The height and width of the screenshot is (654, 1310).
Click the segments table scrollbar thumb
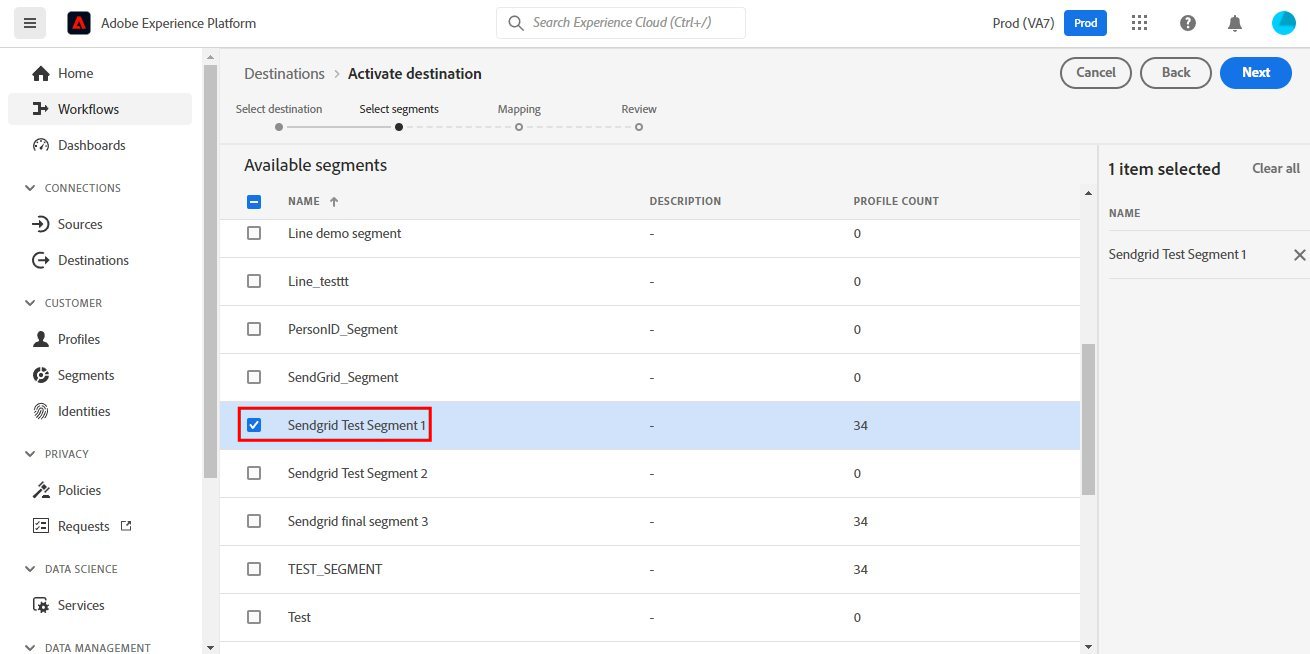click(x=1089, y=419)
